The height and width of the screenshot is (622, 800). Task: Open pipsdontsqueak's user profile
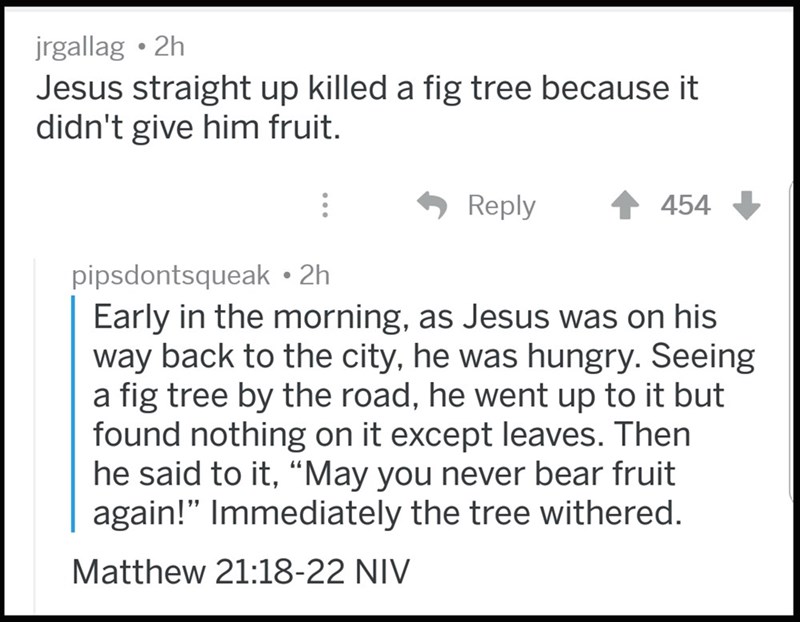click(170, 274)
